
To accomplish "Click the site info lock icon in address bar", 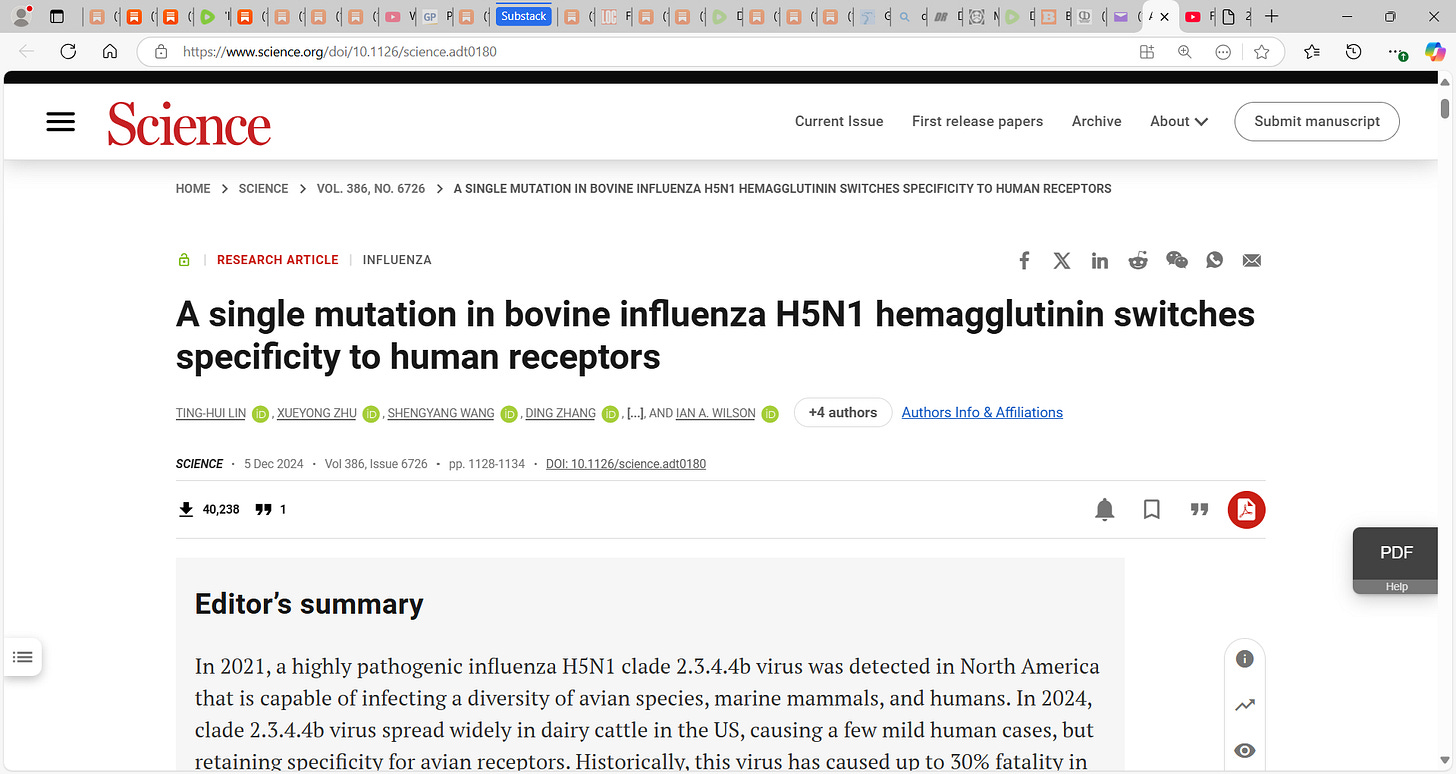I will point(160,52).
